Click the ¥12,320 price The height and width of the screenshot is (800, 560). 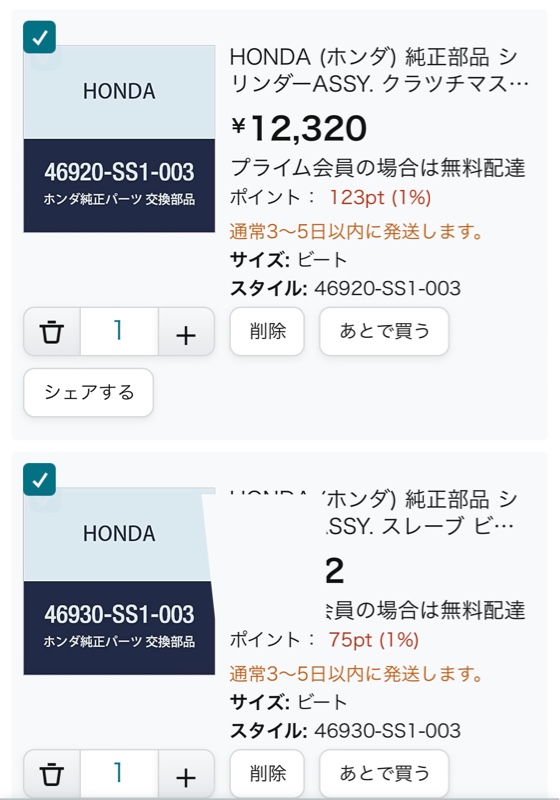coord(299,128)
